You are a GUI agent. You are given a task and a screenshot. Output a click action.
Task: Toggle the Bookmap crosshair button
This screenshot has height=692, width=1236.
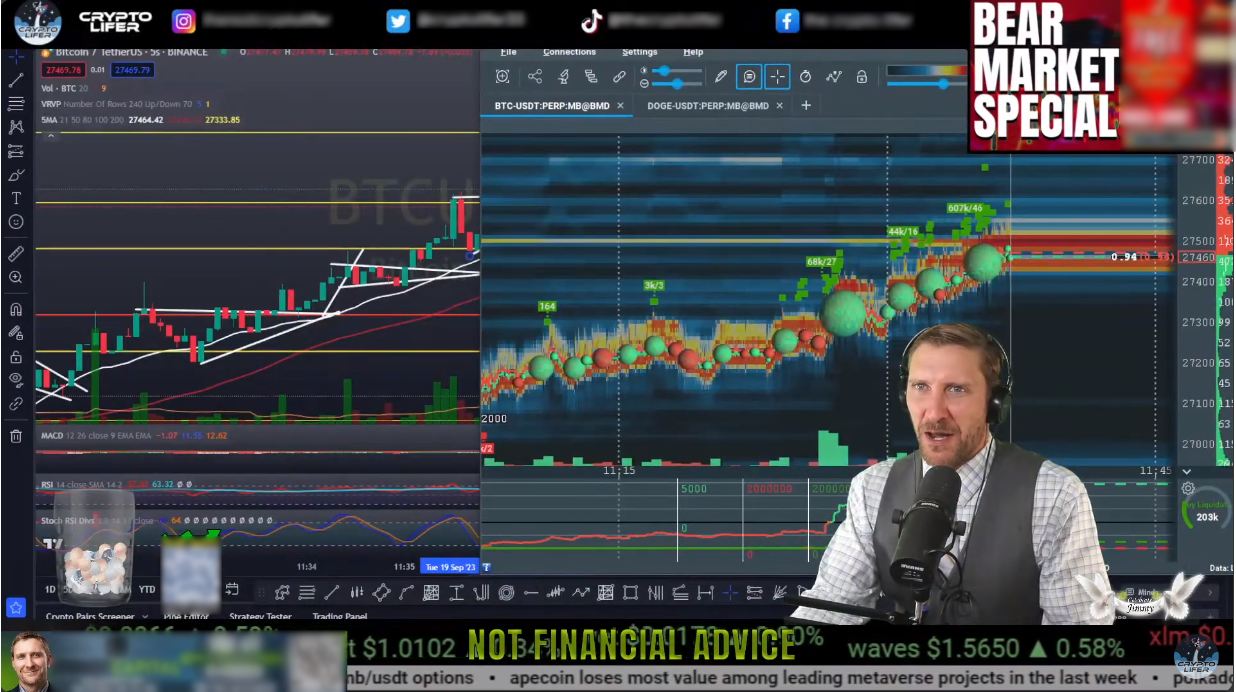coord(777,76)
